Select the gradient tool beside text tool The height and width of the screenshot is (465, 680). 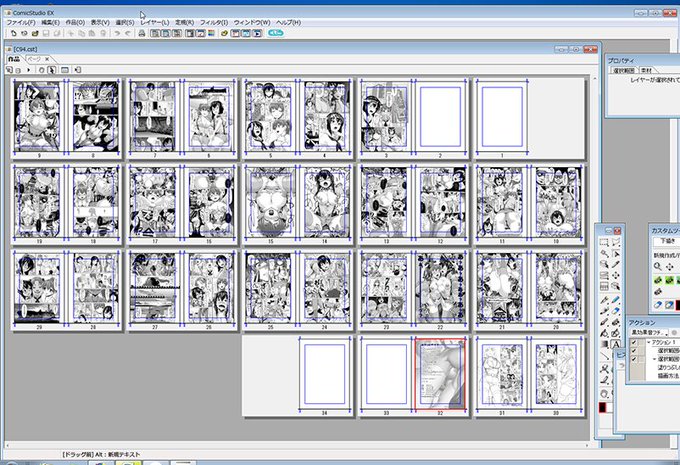point(605,344)
